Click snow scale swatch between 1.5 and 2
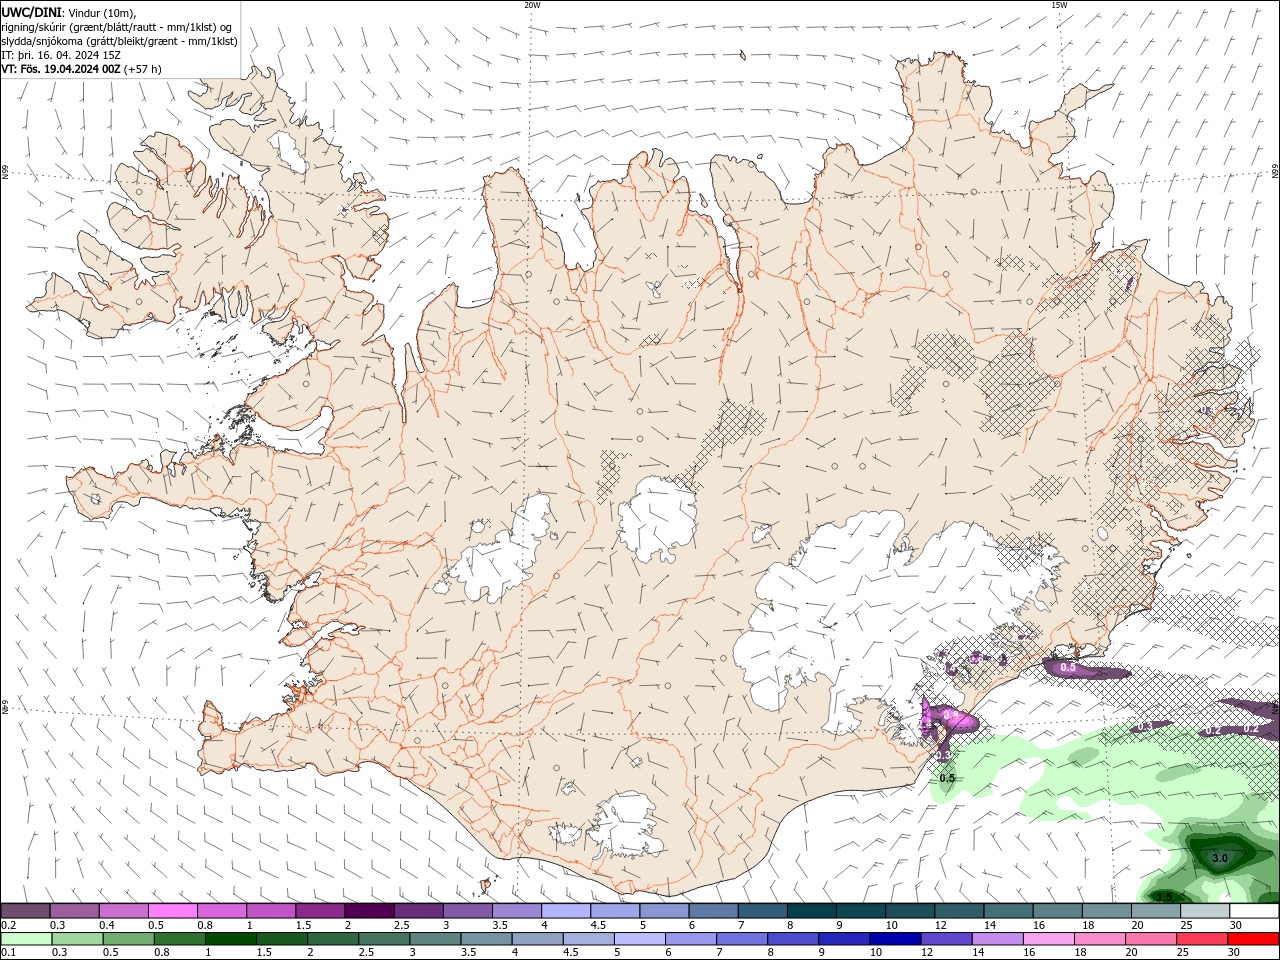The width and height of the screenshot is (1280, 960). [x=320, y=911]
